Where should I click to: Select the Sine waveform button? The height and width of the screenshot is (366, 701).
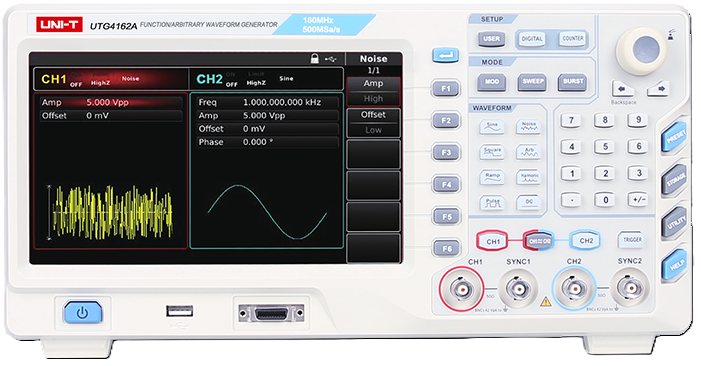(x=492, y=127)
